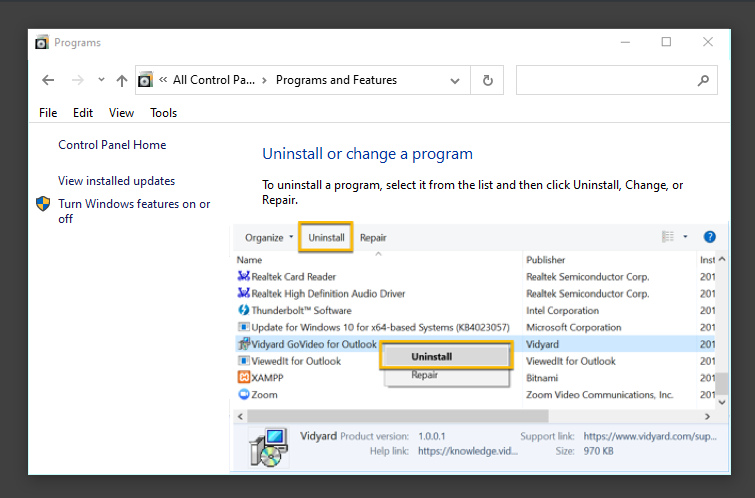The image size is (755, 498).
Task: Click the Programs window title icon
Action: pos(42,42)
